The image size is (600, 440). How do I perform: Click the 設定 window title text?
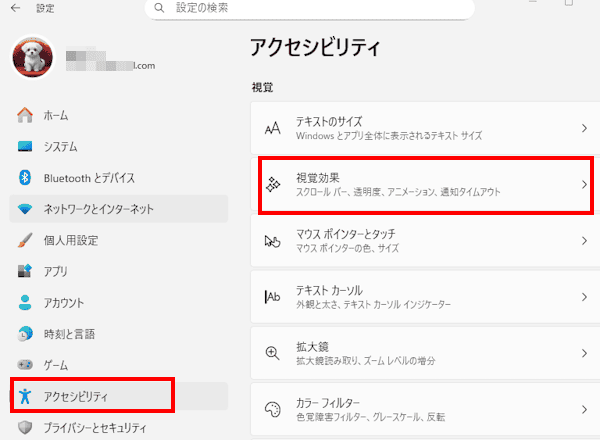click(x=45, y=8)
